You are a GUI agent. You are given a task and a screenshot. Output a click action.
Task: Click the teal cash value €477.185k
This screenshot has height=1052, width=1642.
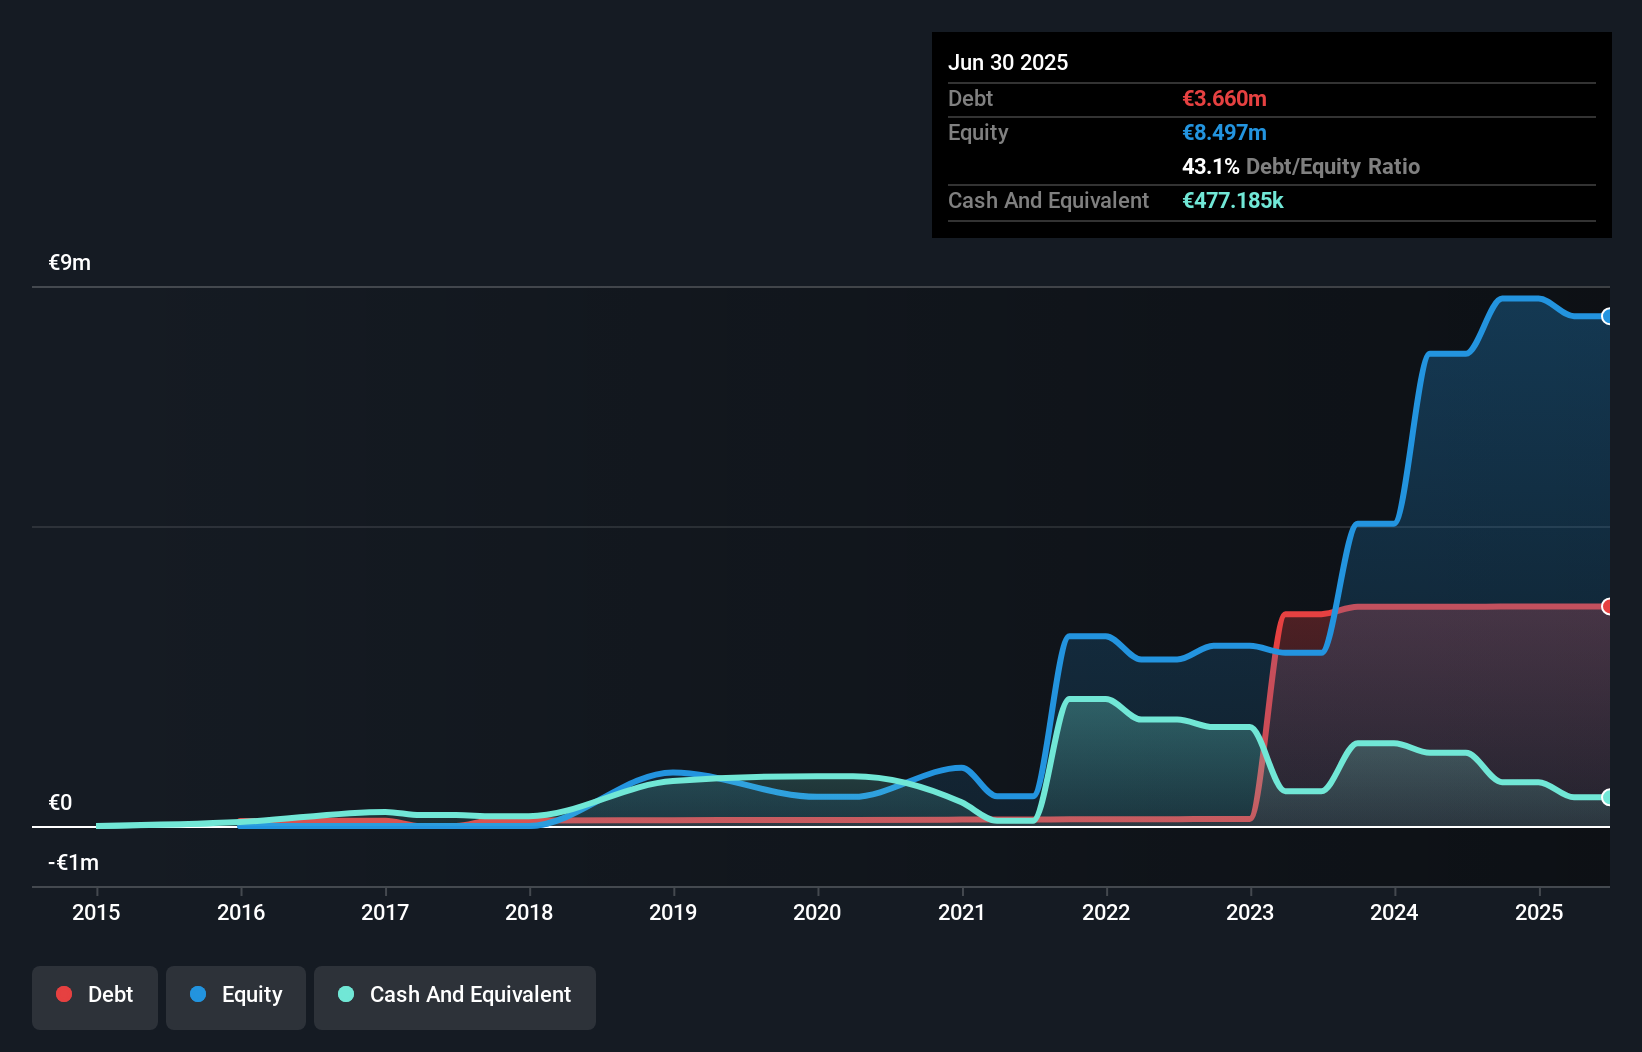[x=1234, y=200]
